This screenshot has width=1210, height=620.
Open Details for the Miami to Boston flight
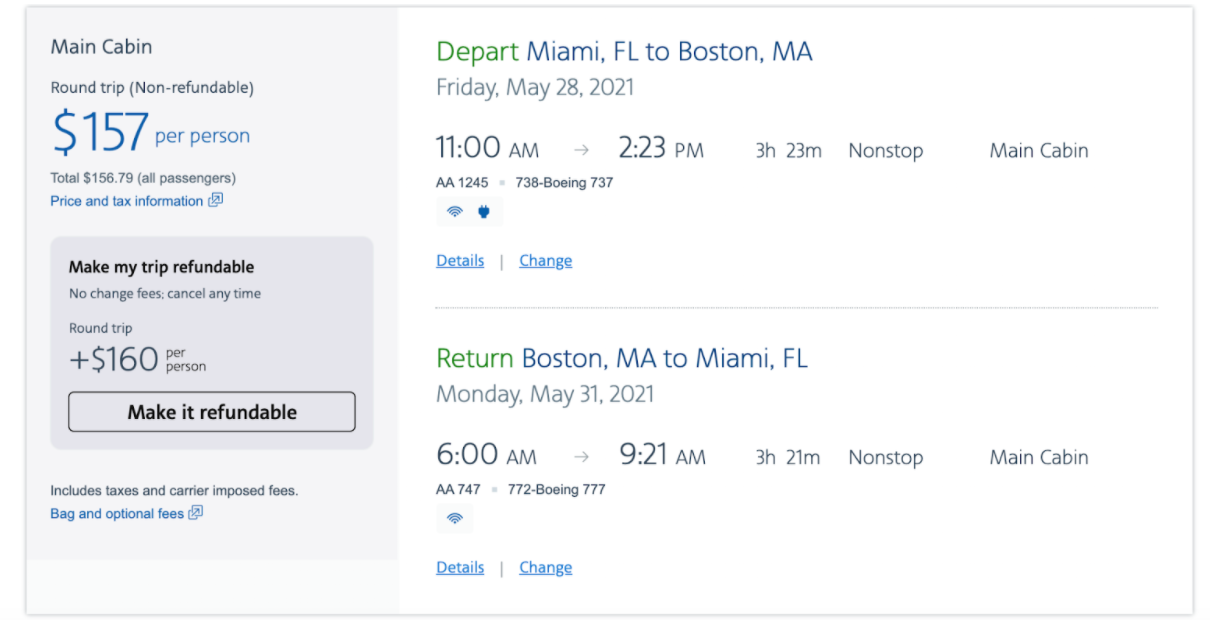click(460, 261)
